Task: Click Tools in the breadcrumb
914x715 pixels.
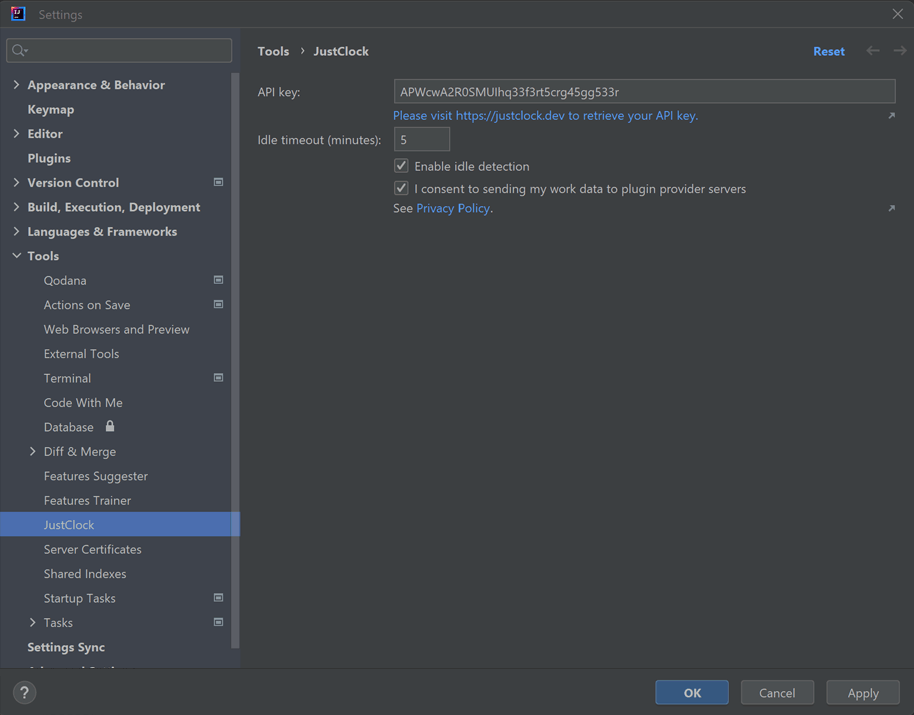Action: (x=273, y=51)
